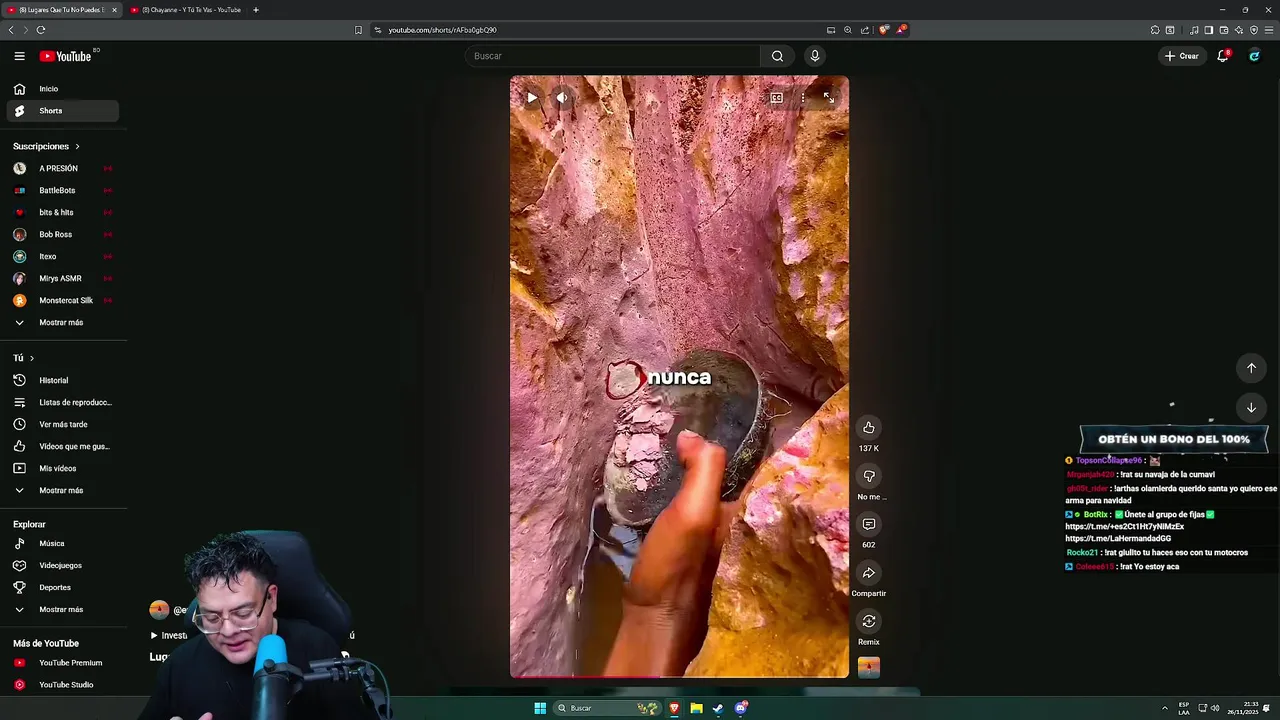Open File Explorer from the taskbar

(696, 708)
